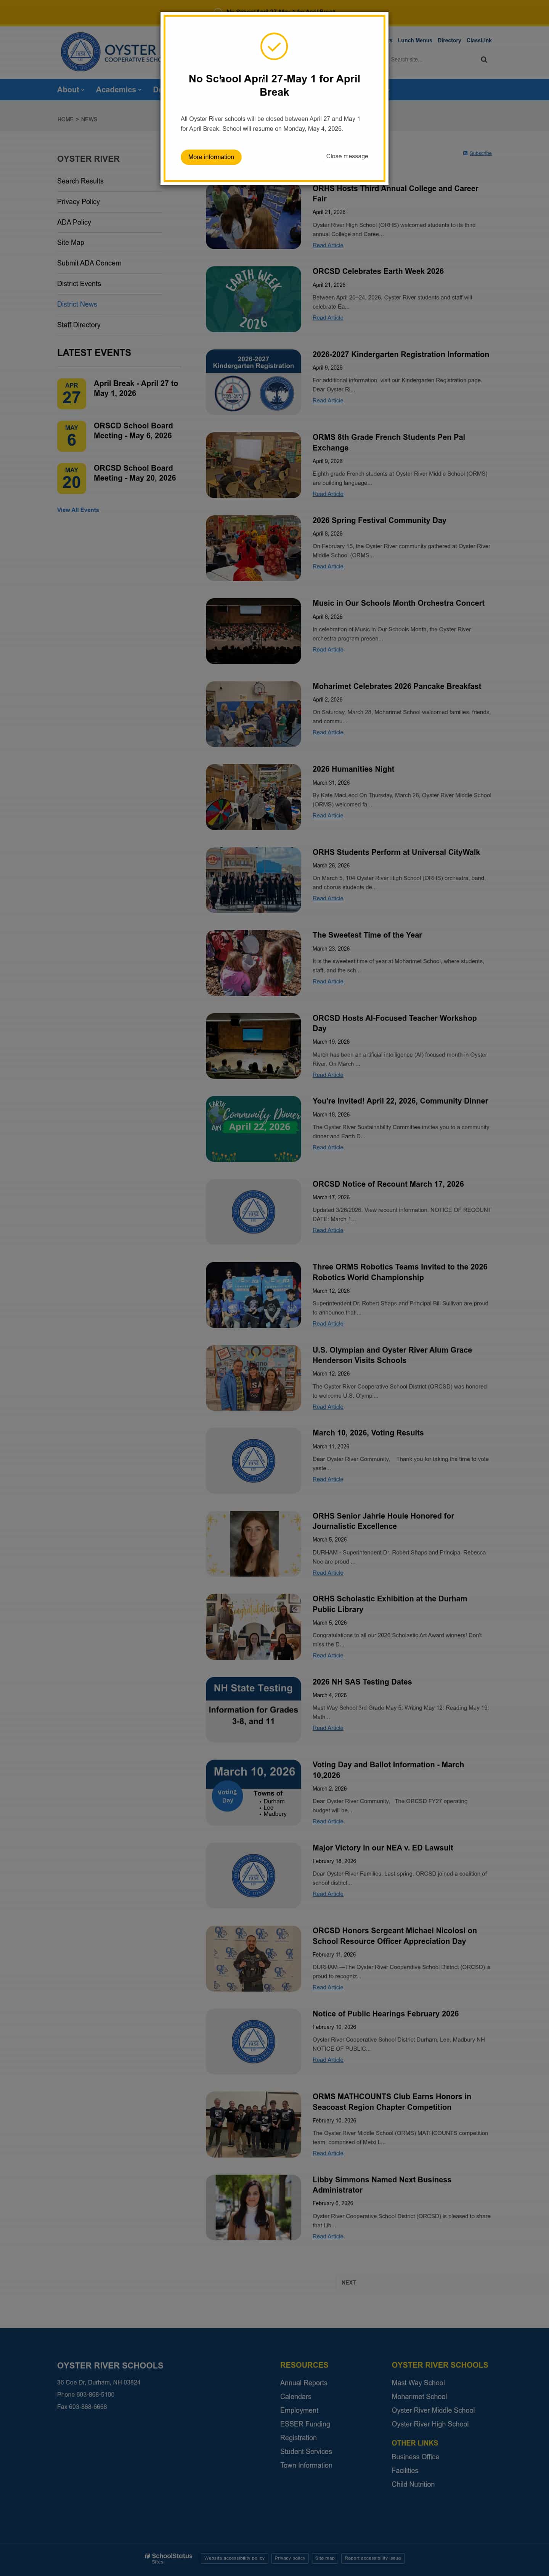Open the Kindergarten Registration thumbnail image
Viewport: 549px width, 2576px height.
coord(253,382)
